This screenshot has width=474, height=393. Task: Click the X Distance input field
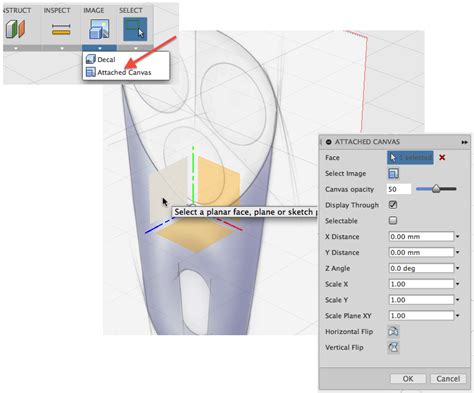[421, 237]
